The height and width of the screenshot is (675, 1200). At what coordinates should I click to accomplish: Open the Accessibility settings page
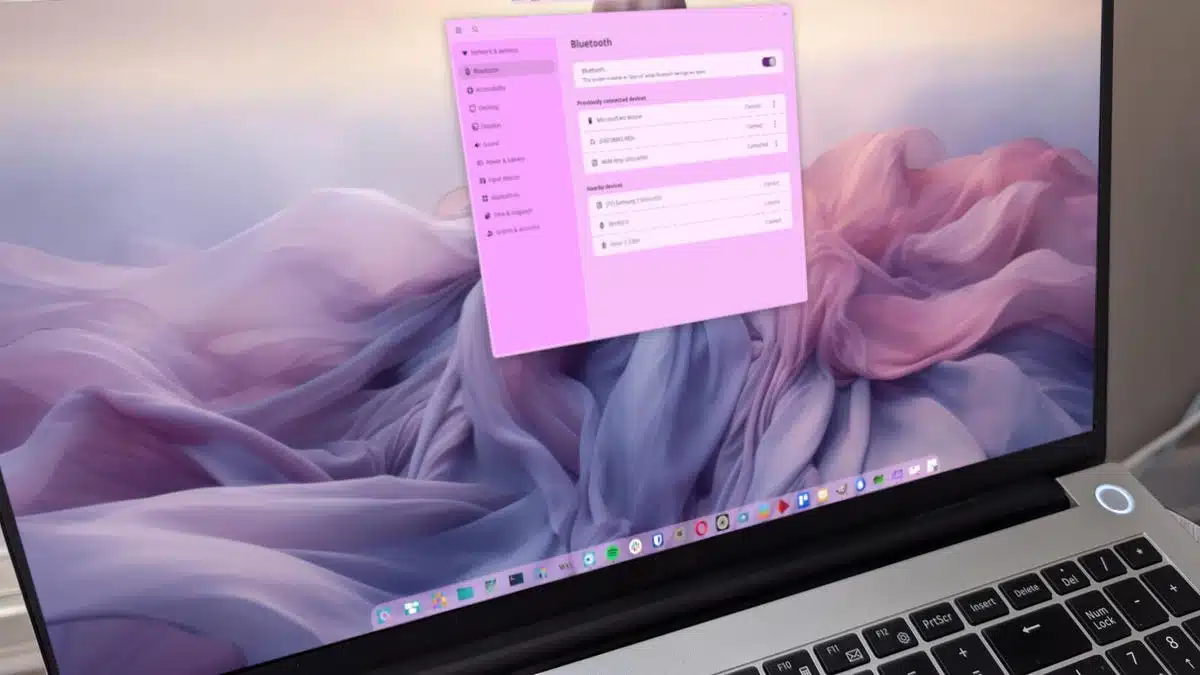pos(486,89)
